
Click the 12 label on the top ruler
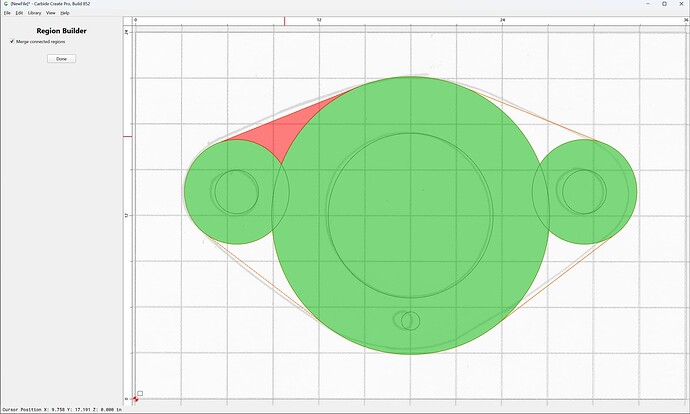tap(319, 20)
